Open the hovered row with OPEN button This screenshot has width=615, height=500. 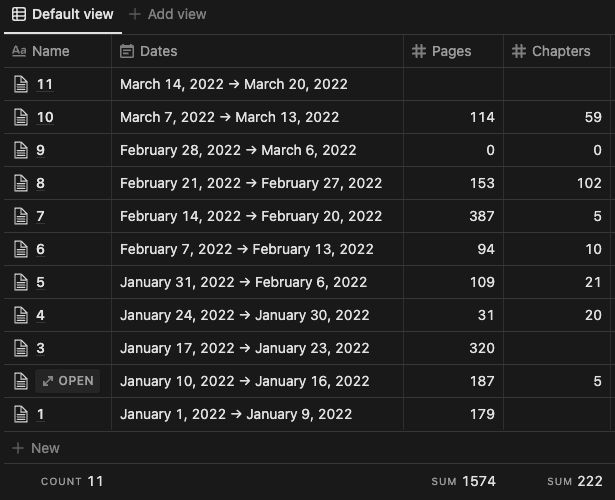point(68,381)
